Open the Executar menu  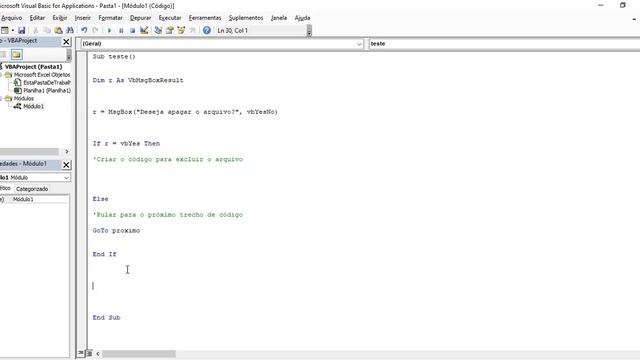click(x=170, y=18)
